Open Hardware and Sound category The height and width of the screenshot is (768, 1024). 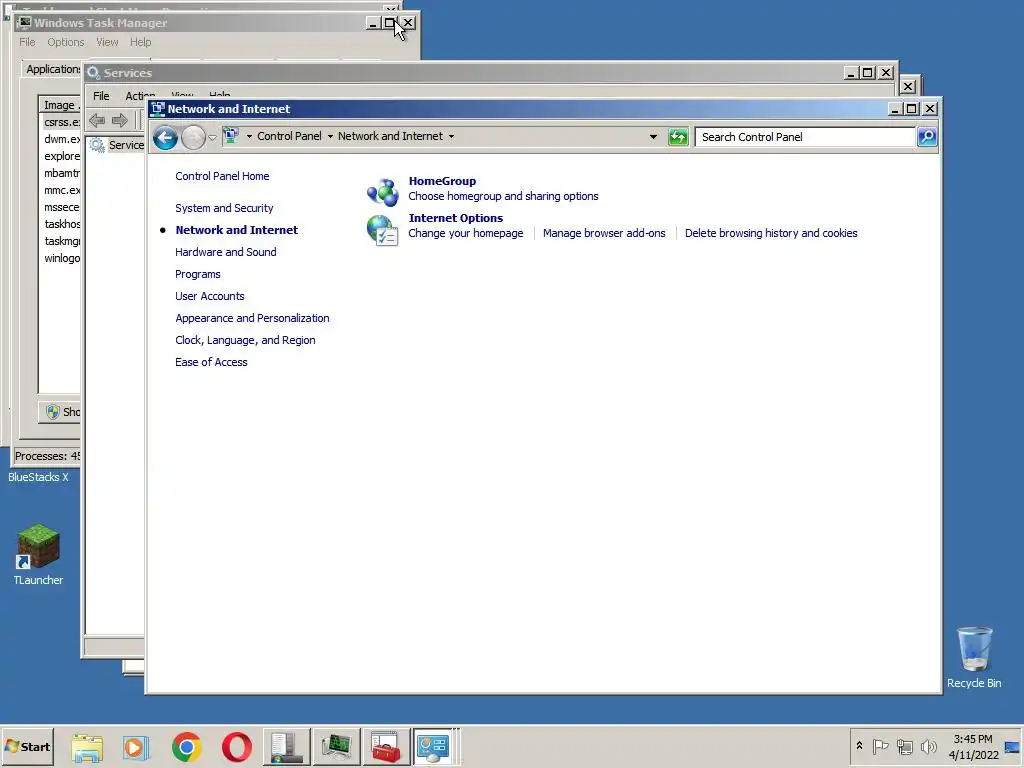pyautogui.click(x=225, y=252)
